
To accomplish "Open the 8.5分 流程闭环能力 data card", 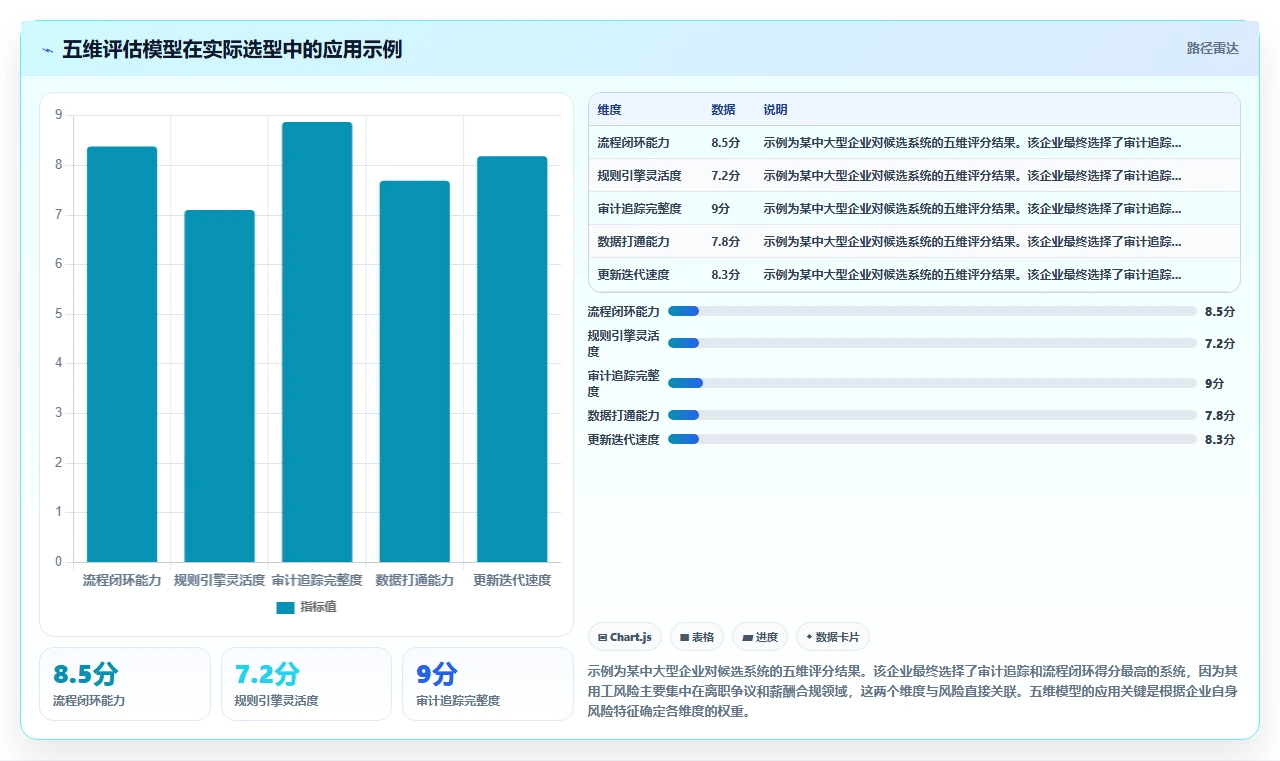I will (125, 684).
